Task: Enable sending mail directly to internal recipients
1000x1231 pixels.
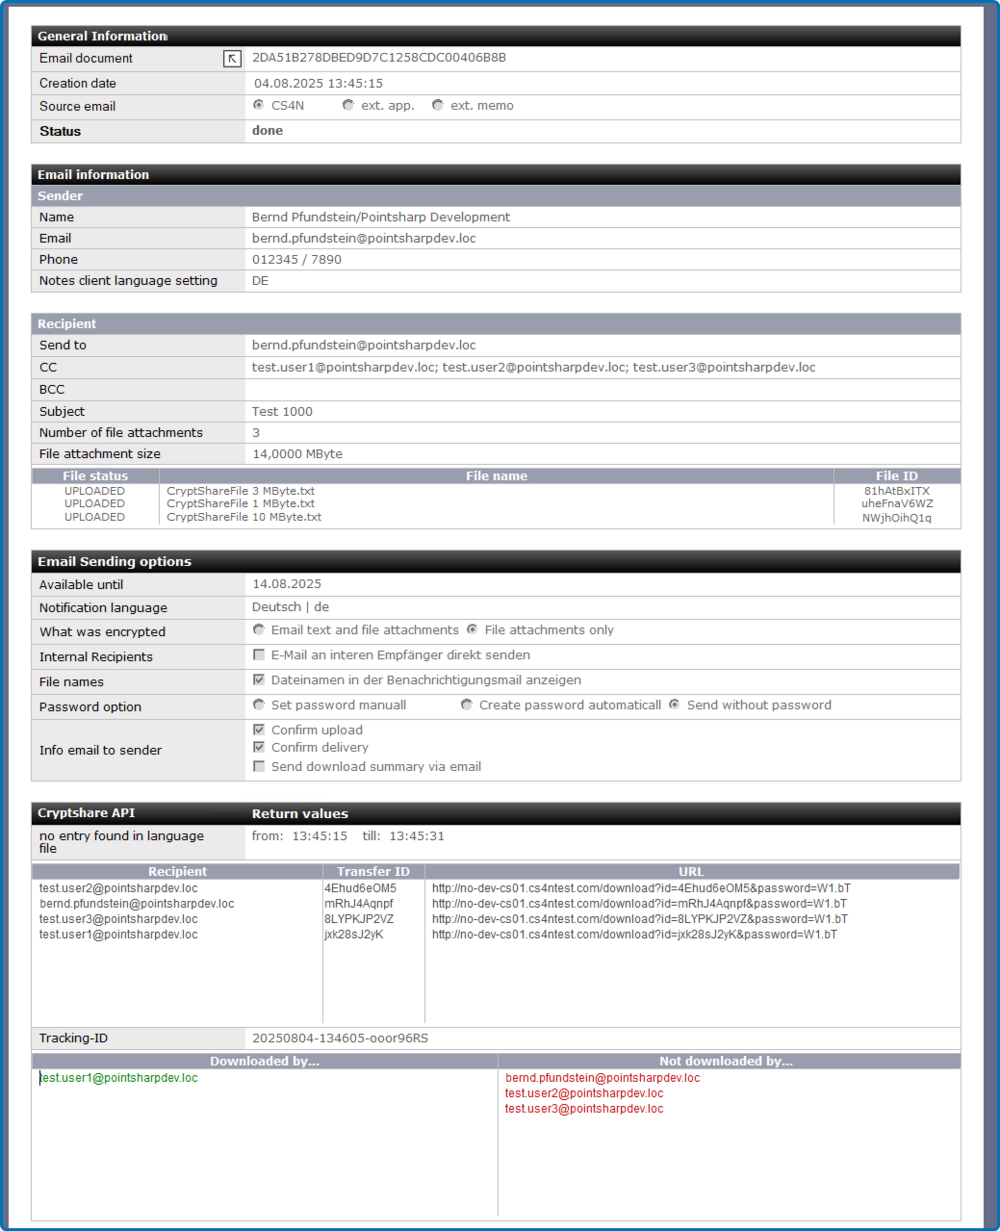Action: (258, 654)
